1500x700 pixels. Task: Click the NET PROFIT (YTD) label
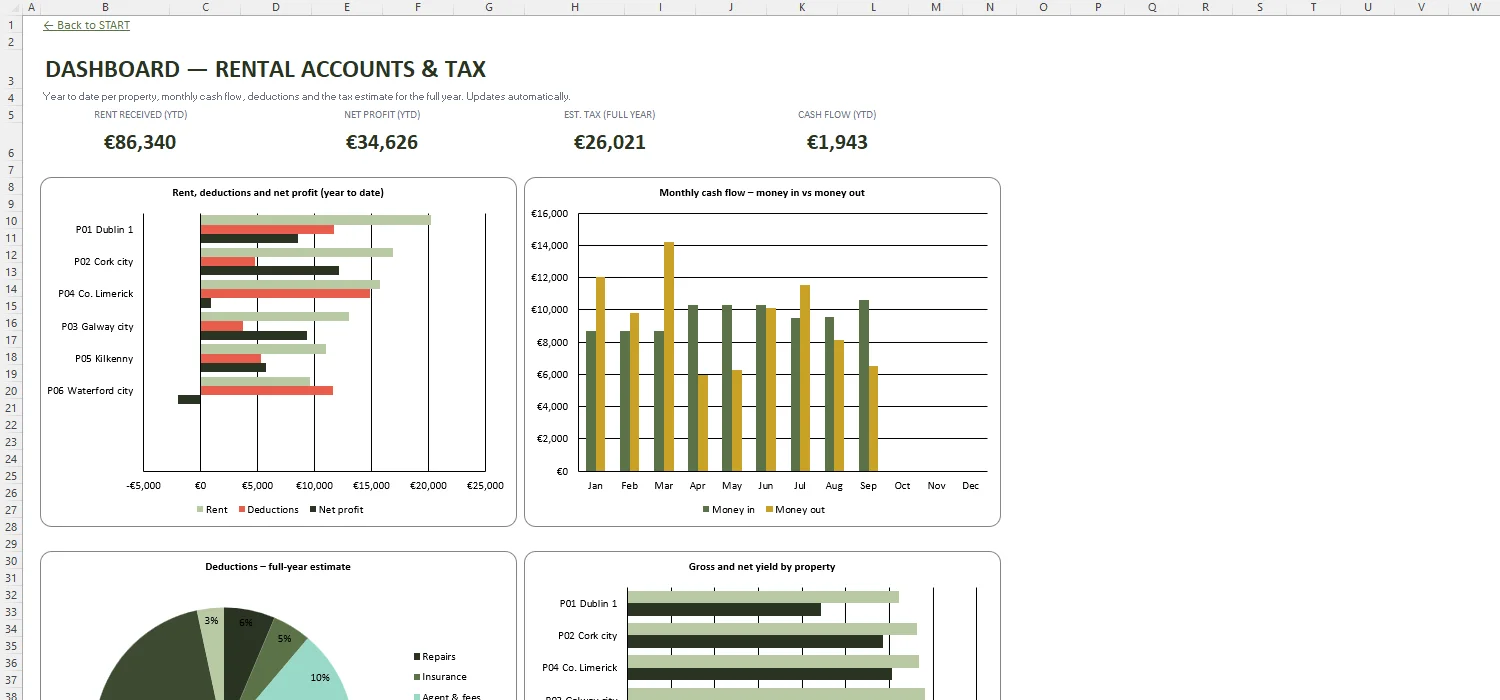point(382,114)
